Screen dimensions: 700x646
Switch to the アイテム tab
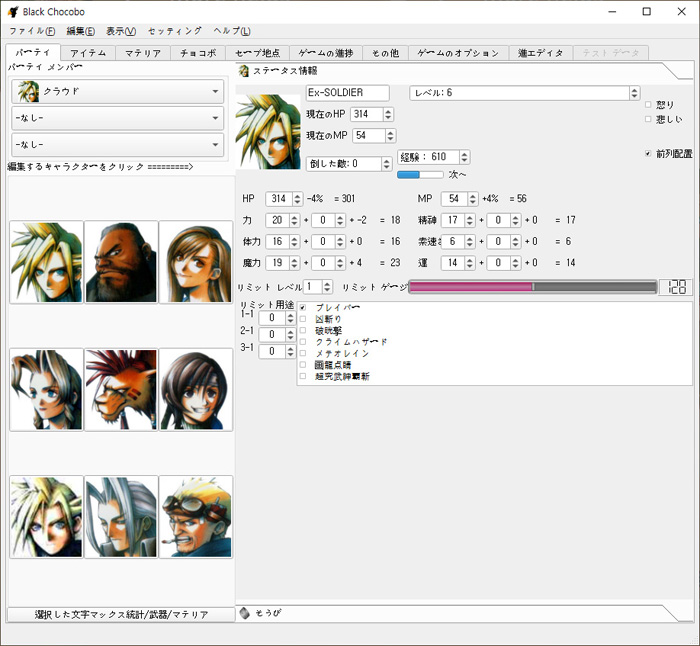pos(88,53)
